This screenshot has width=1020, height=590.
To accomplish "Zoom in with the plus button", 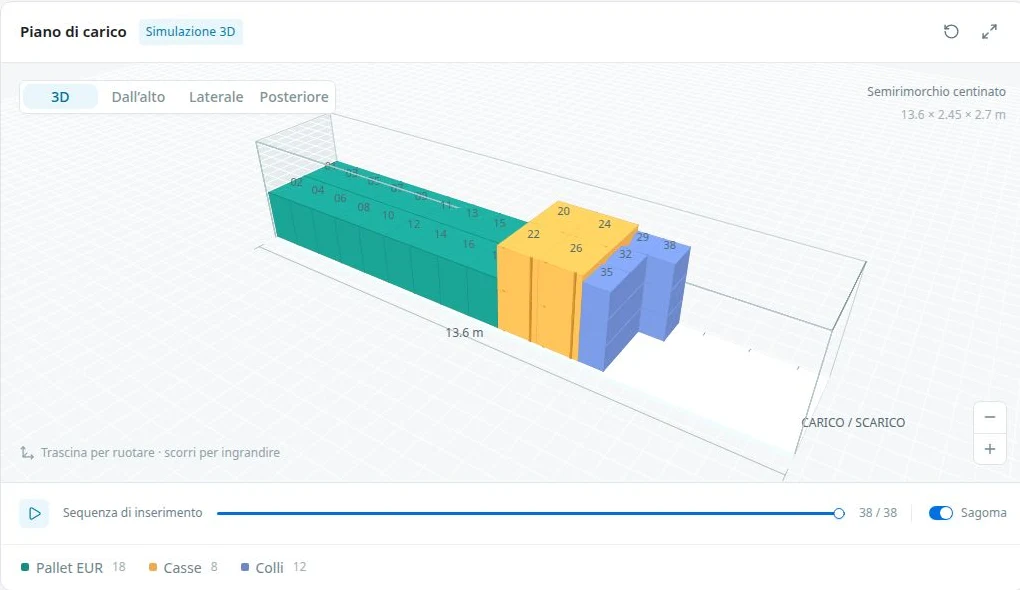I will click(989, 449).
